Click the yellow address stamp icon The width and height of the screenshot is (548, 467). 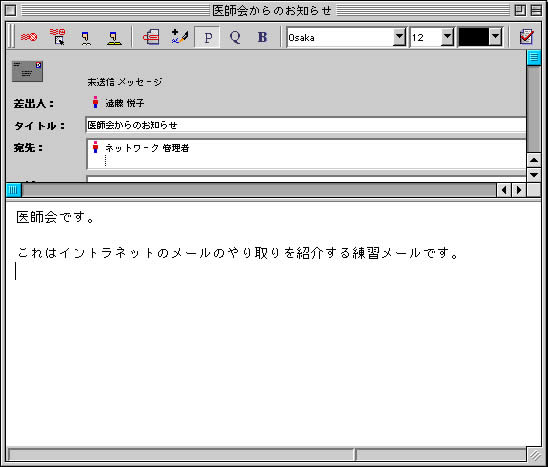(114, 38)
